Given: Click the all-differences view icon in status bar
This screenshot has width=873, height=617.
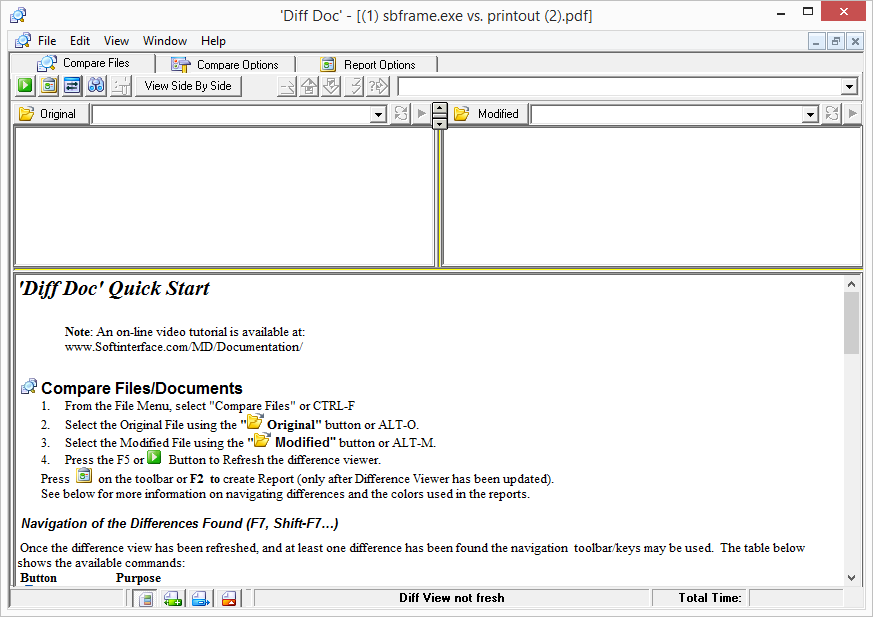Looking at the screenshot, I should [x=146, y=599].
